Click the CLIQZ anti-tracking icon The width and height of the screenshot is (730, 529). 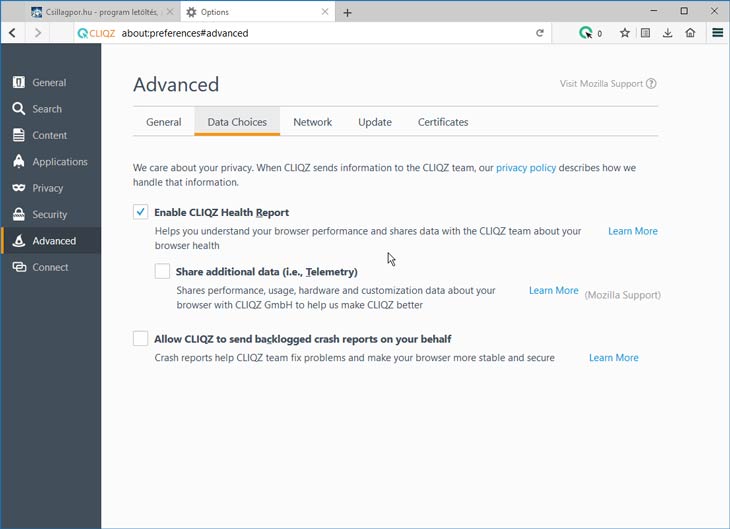(x=586, y=33)
